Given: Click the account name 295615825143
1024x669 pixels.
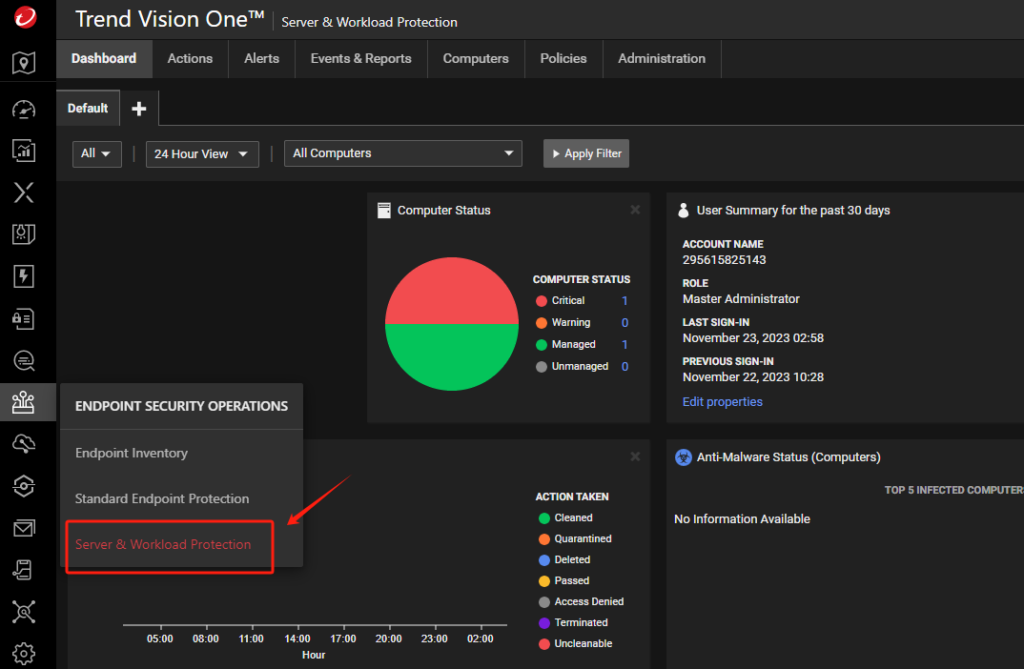Looking at the screenshot, I should point(724,260).
